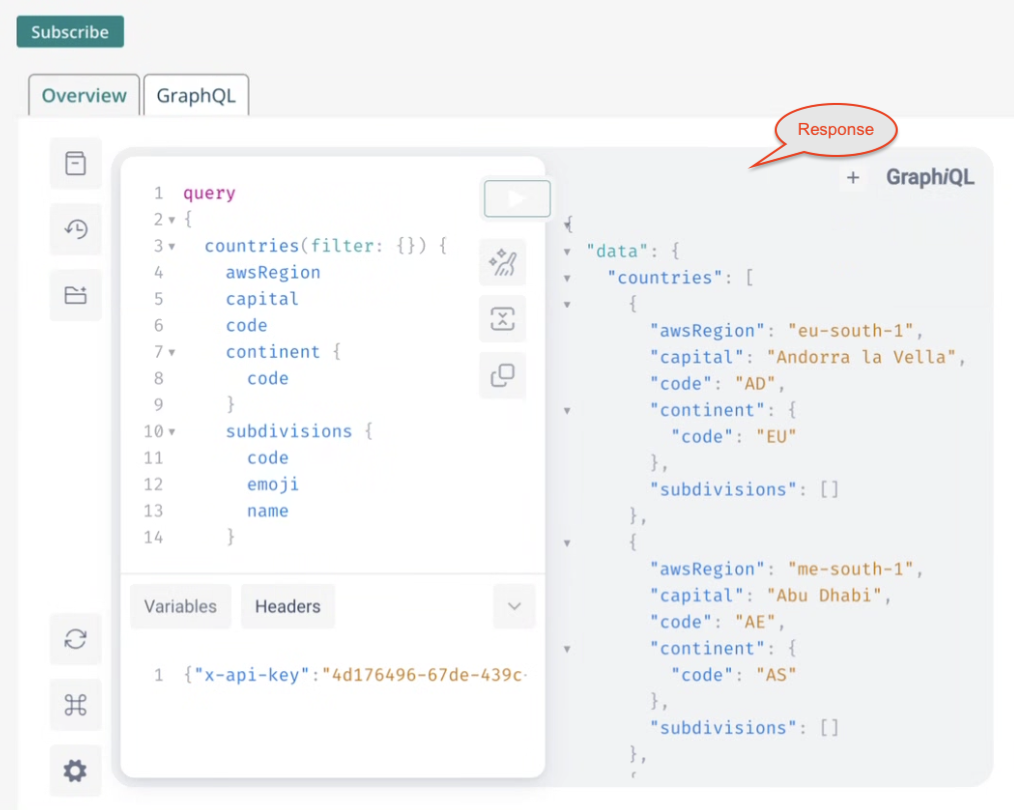This screenshot has width=1014, height=810.
Task: Fold the subdivisions block on line 10
Action: tap(172, 432)
